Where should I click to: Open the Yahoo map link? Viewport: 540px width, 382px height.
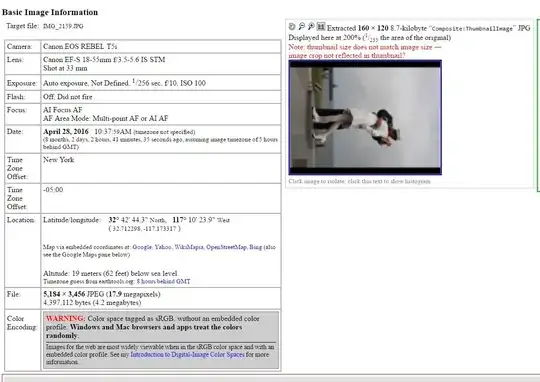[163, 247]
